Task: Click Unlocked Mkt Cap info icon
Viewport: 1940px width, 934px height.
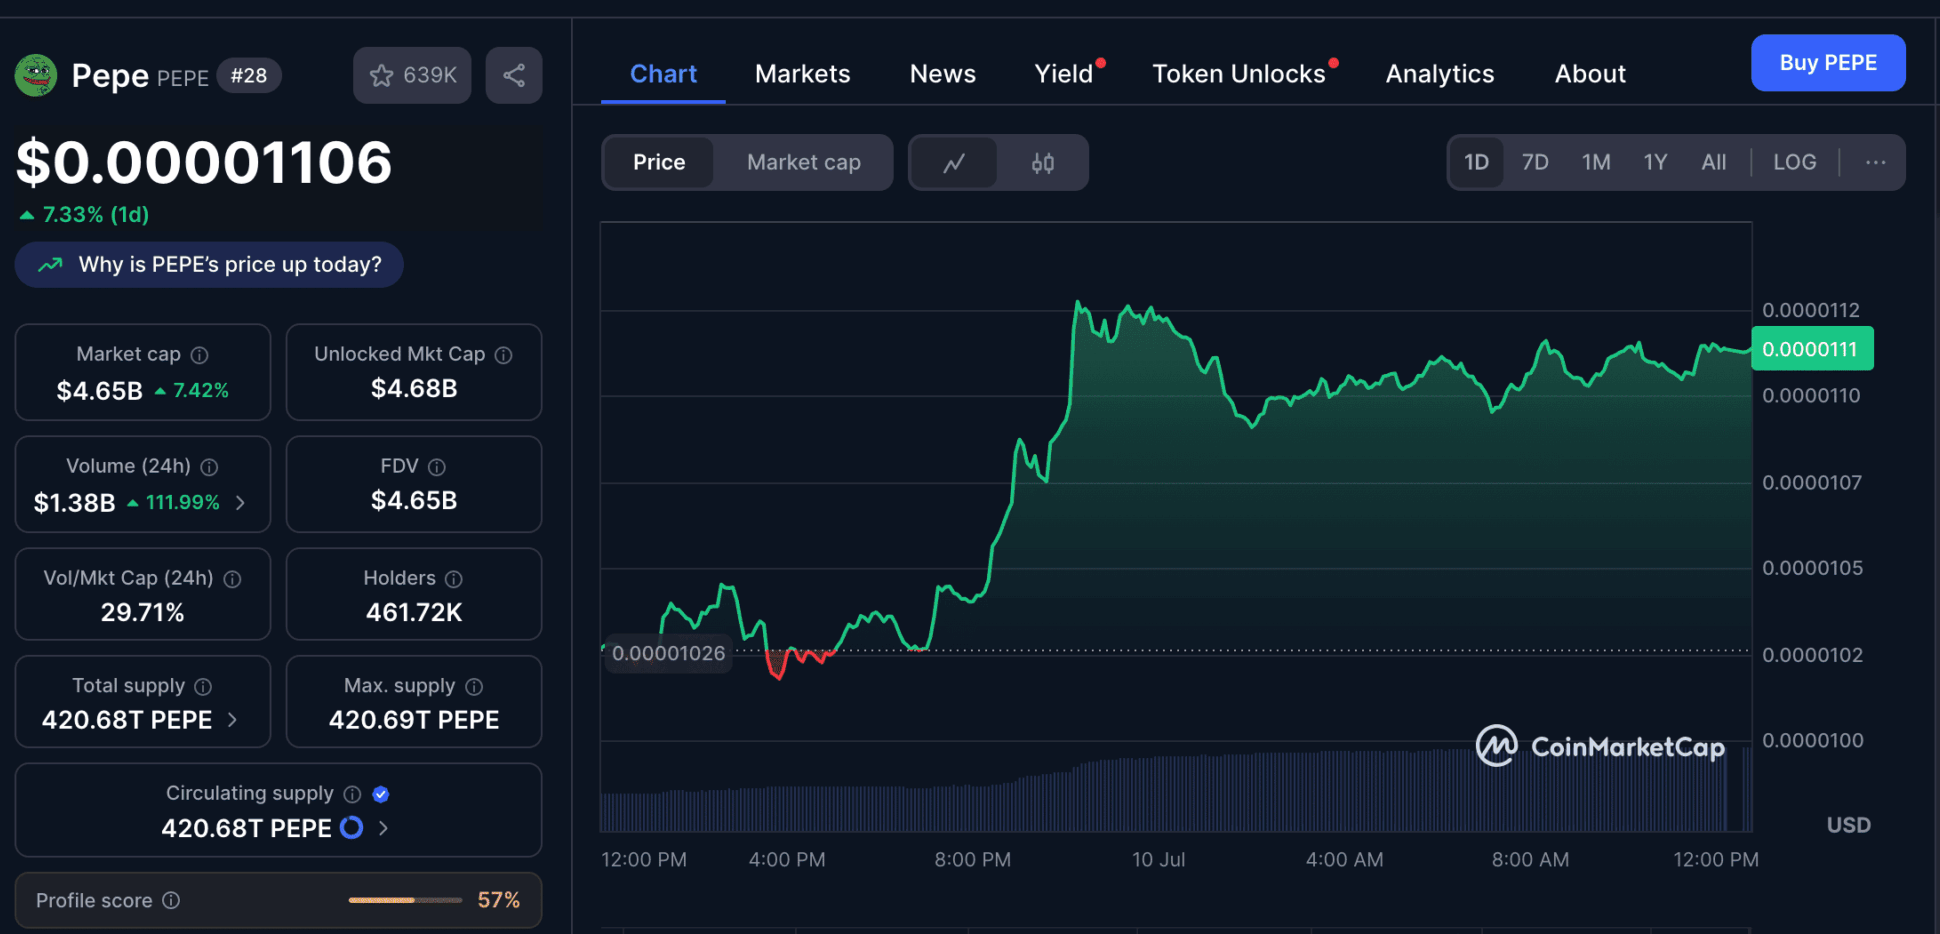Action: tap(504, 355)
